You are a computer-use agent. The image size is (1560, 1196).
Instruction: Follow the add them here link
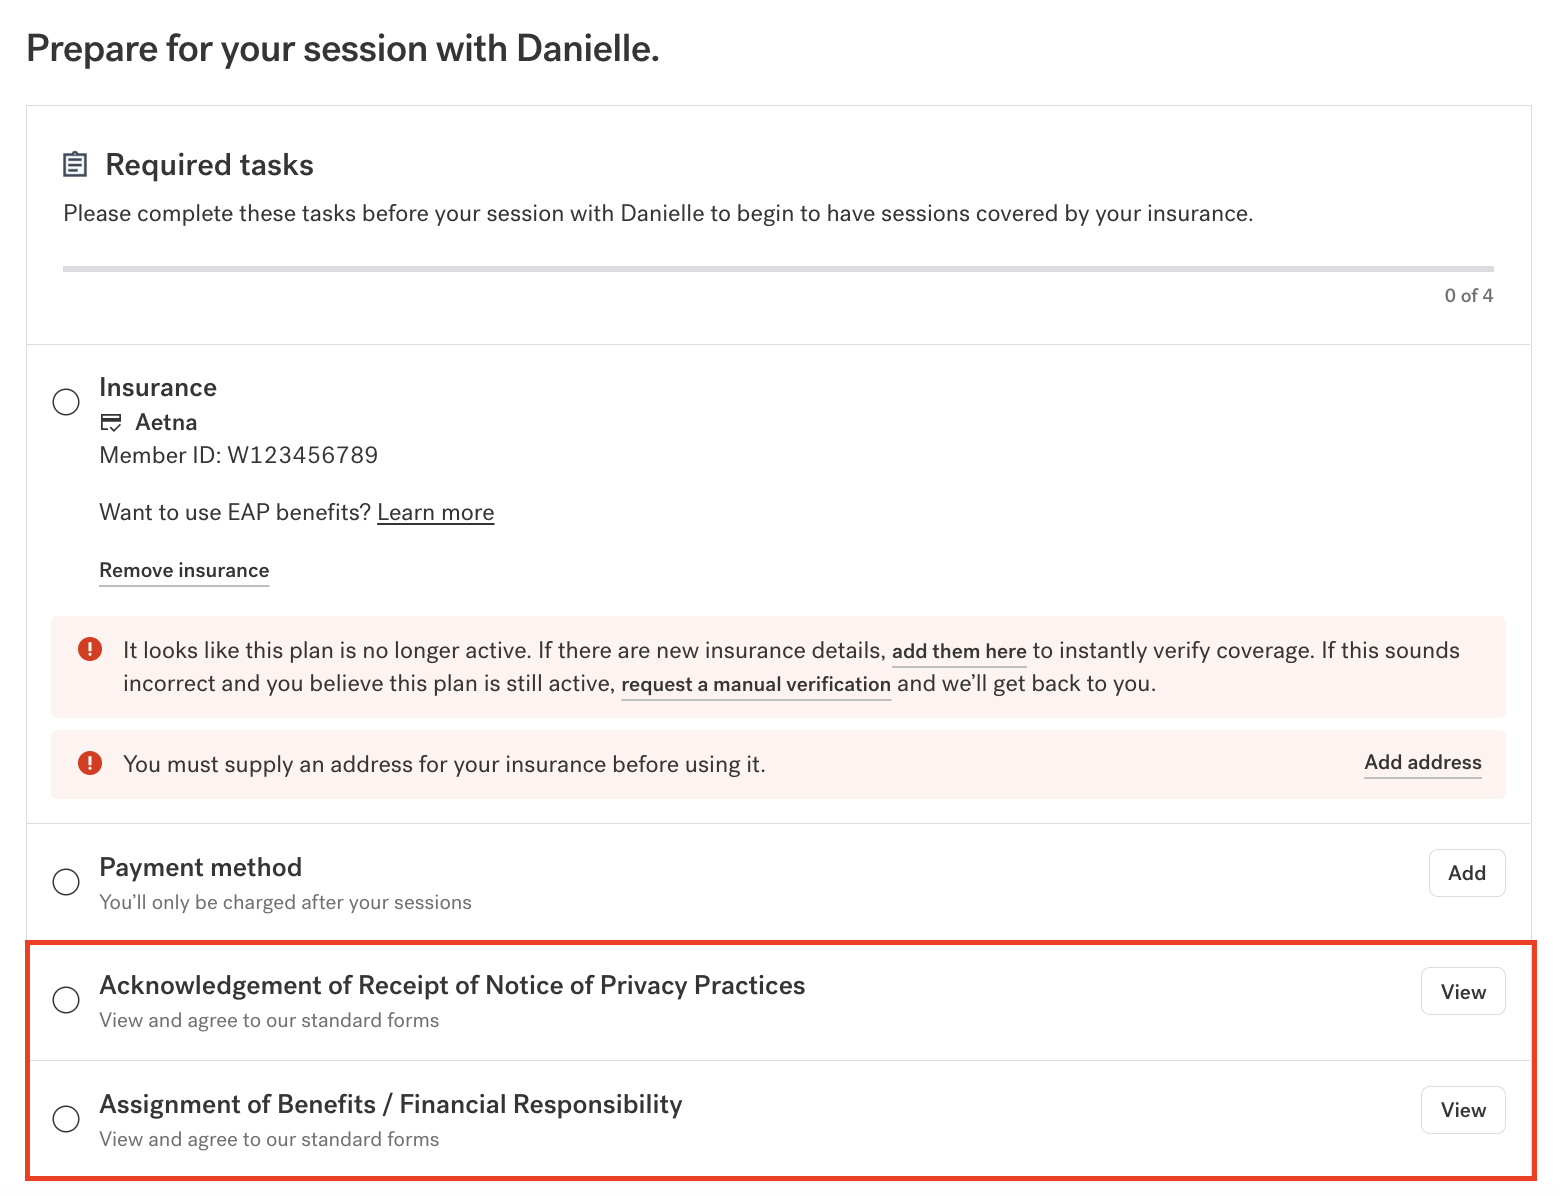point(959,651)
